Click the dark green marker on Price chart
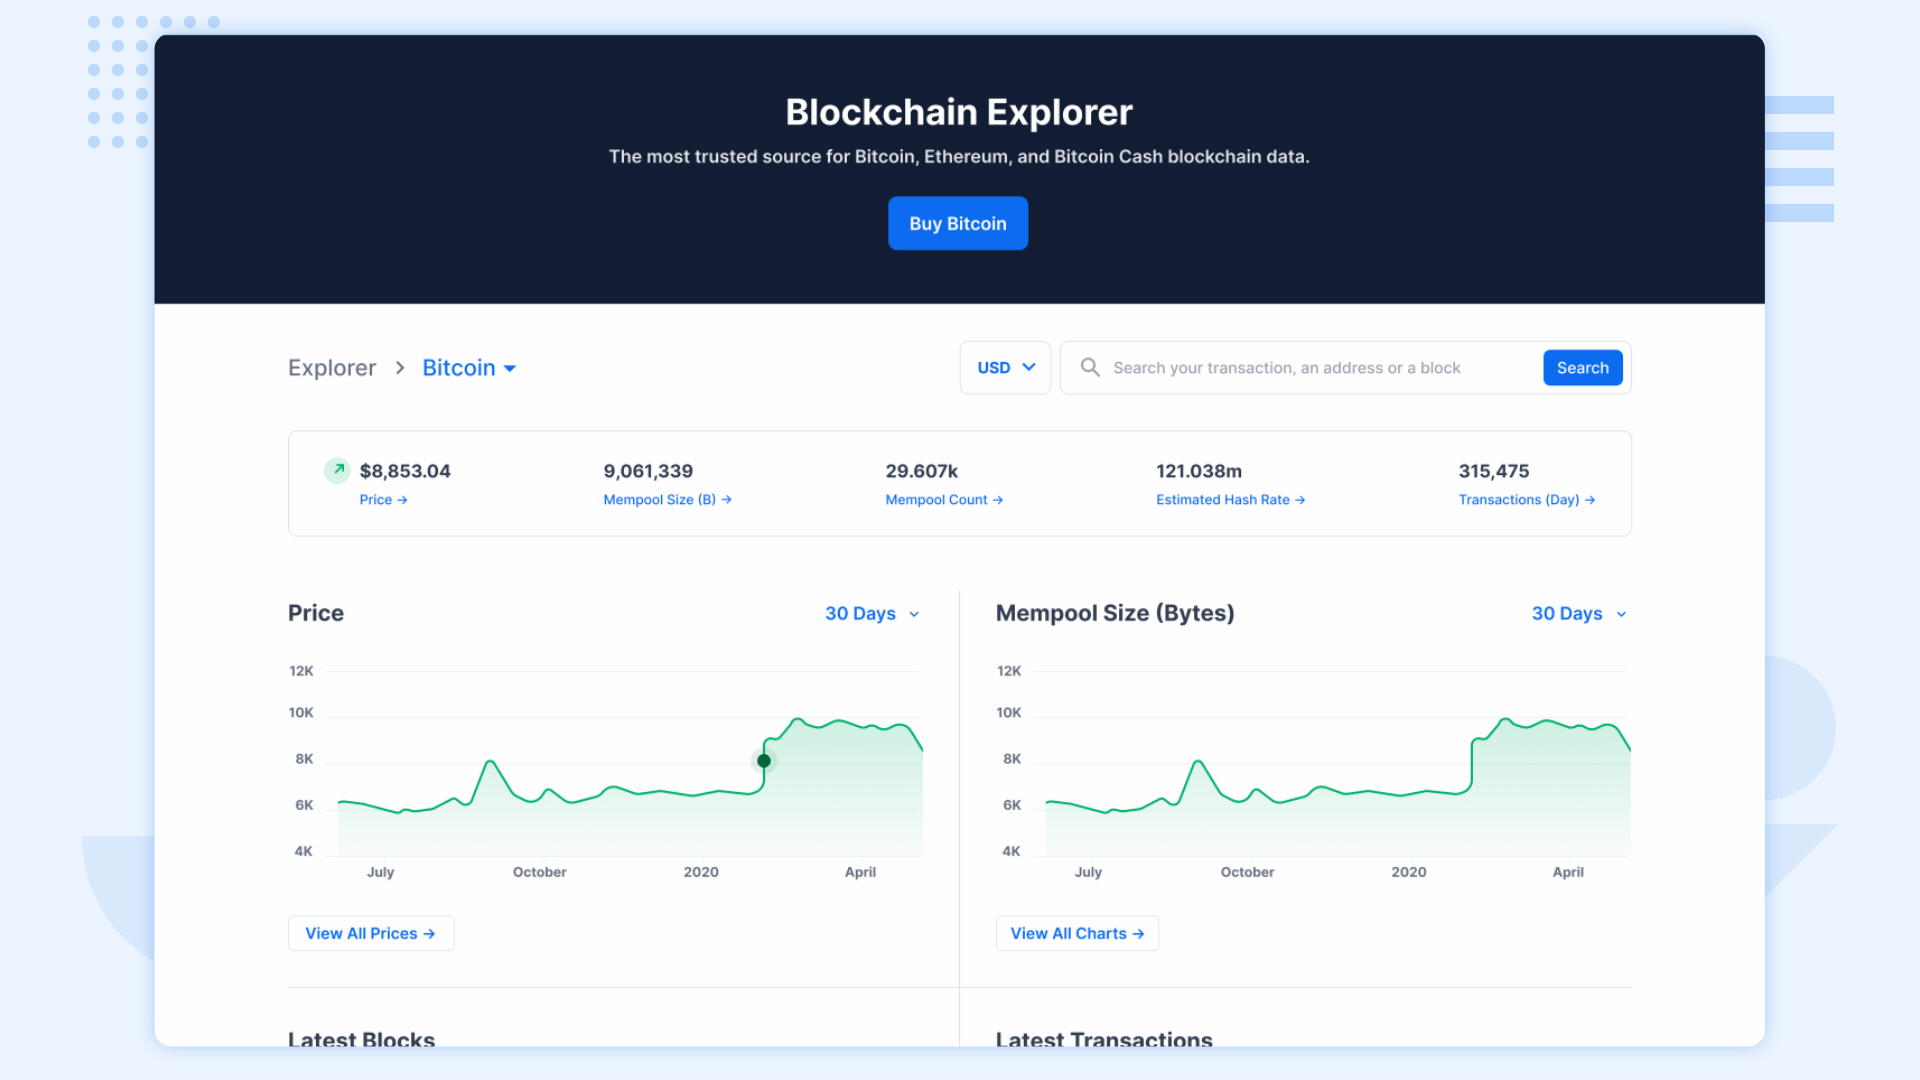 tap(764, 761)
